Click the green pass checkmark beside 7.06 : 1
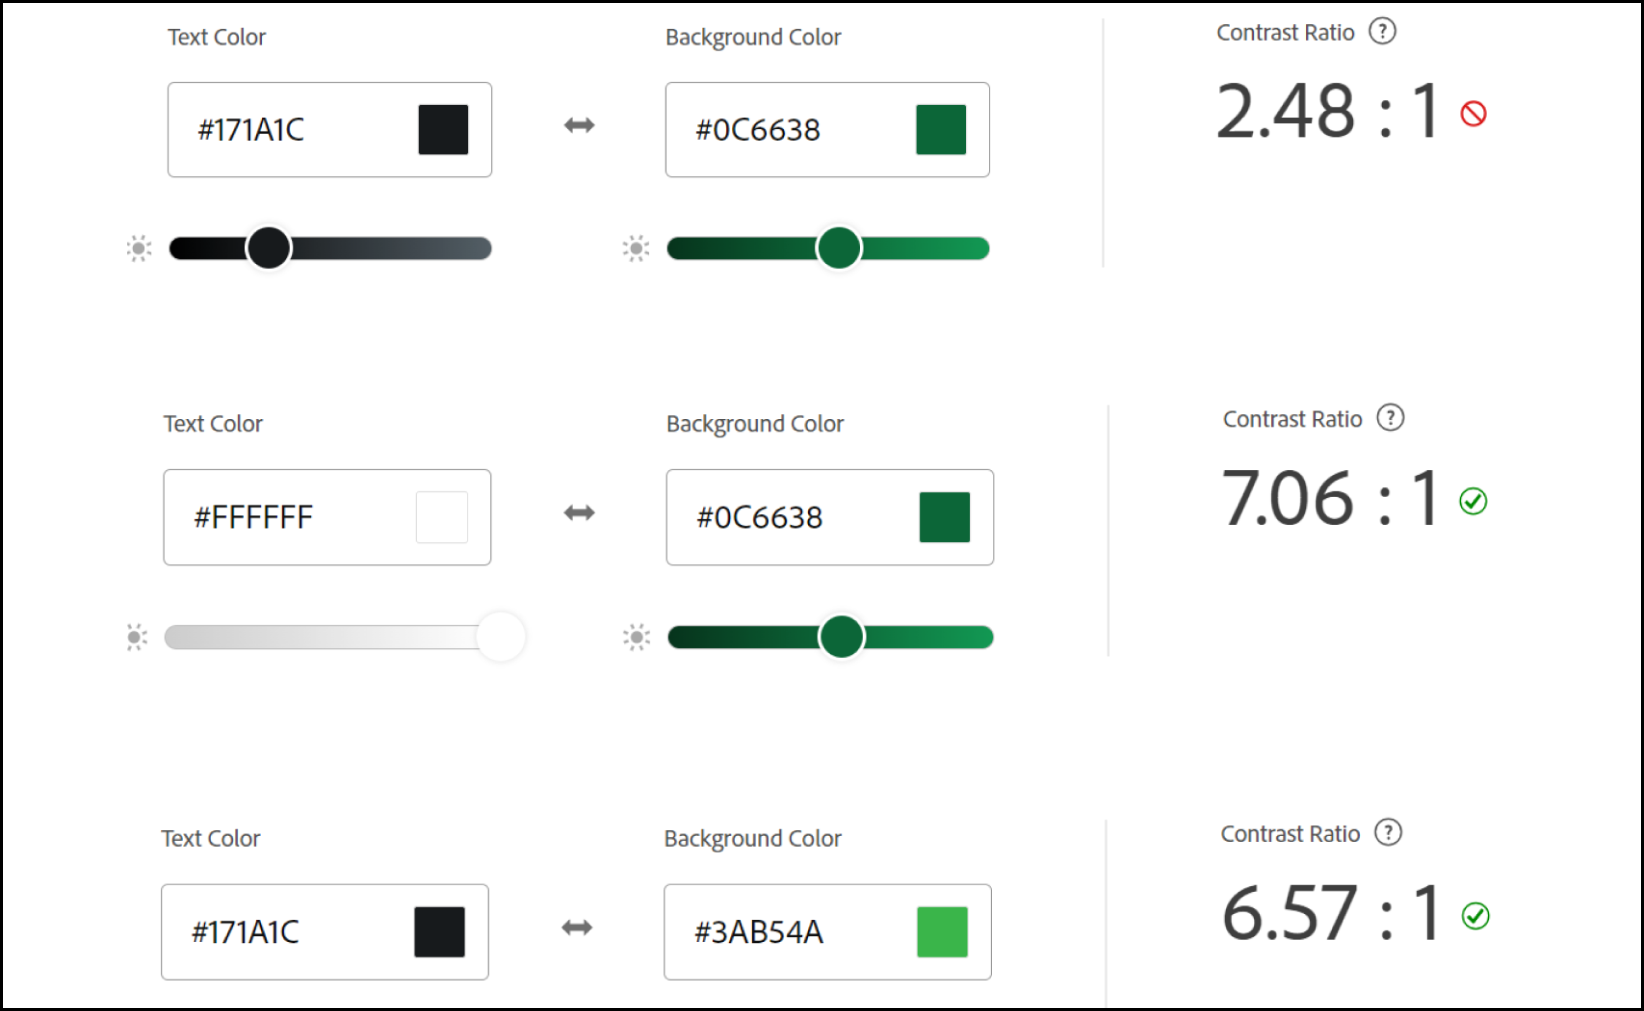 [x=1473, y=501]
